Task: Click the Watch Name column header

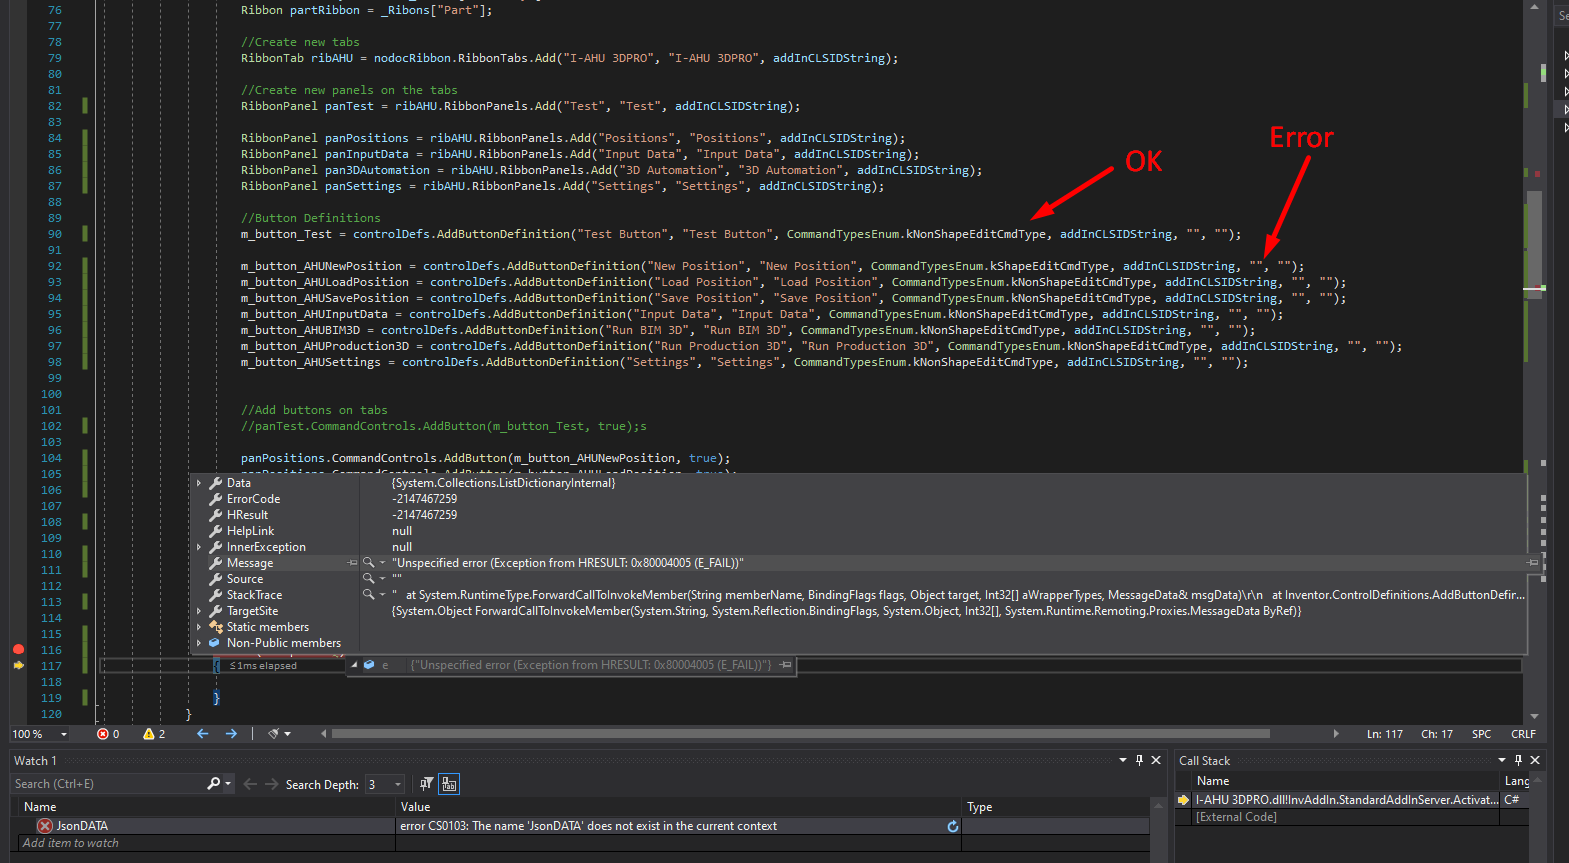Action: point(205,807)
